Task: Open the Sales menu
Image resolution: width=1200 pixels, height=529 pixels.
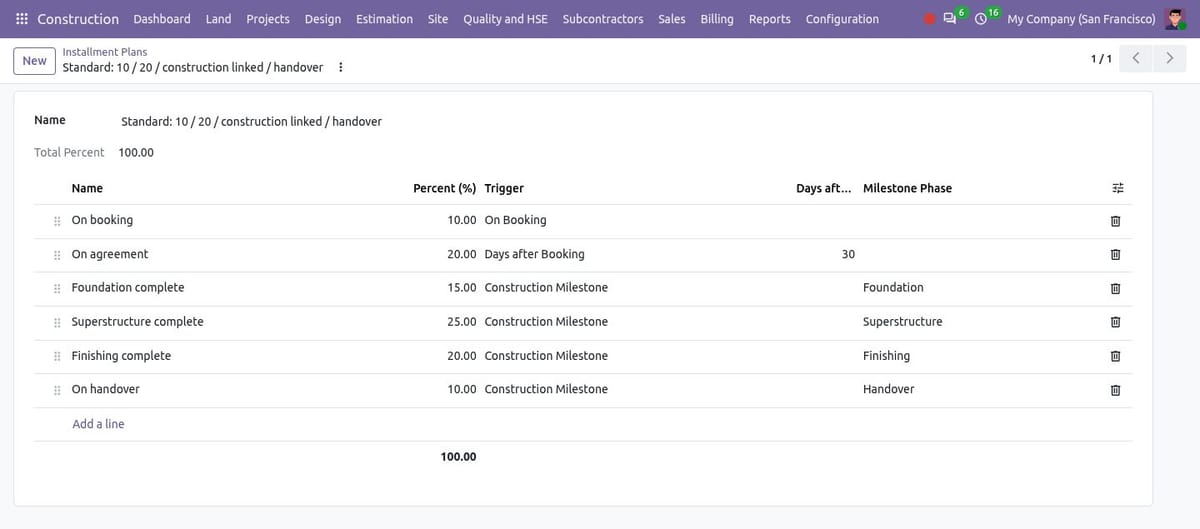Action: [x=672, y=19]
